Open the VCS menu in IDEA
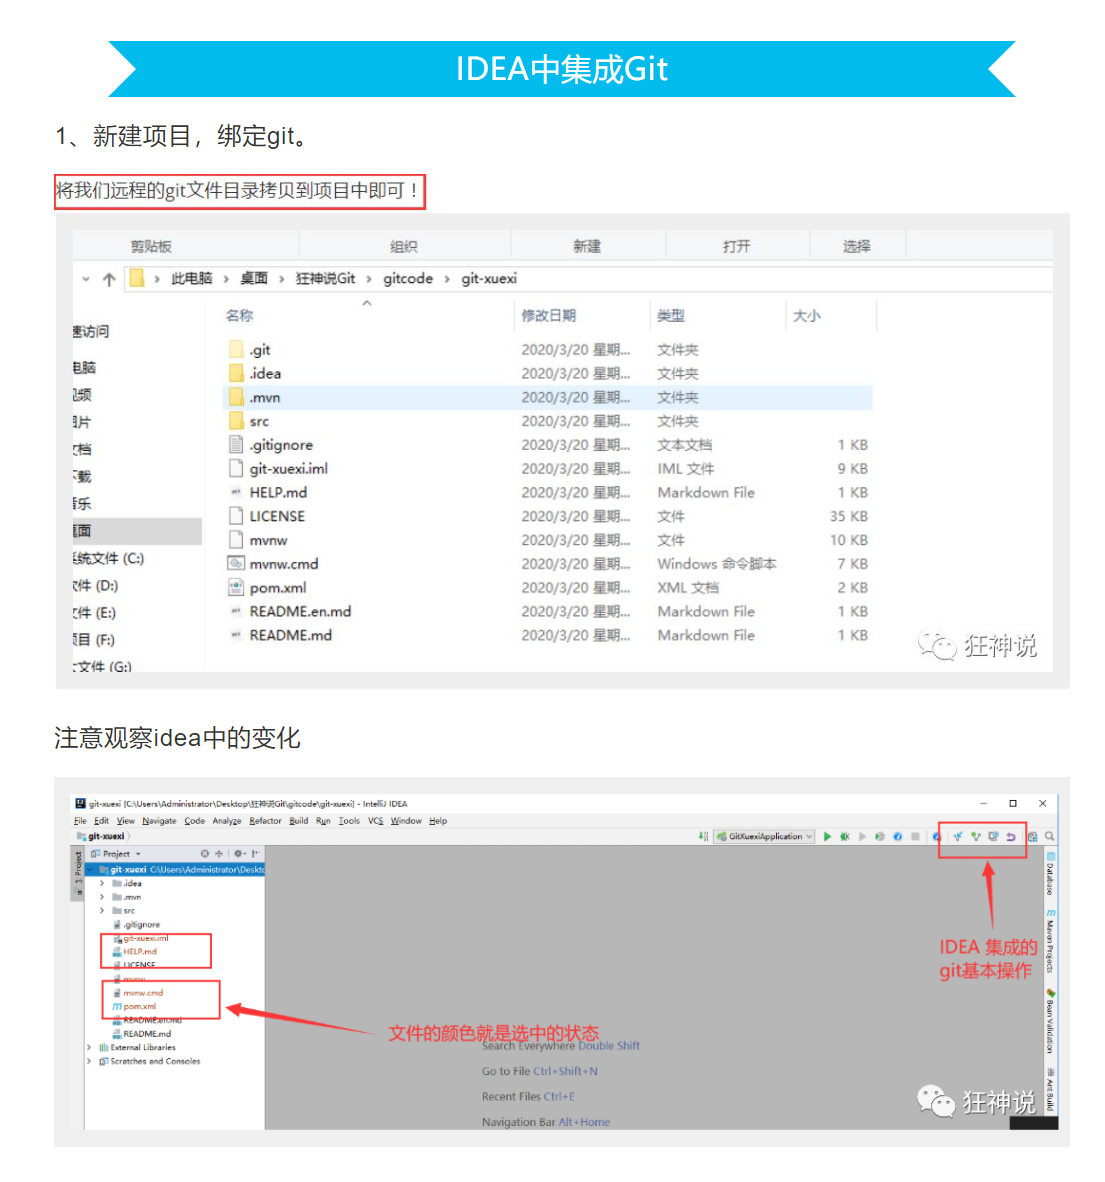Screen dimensions: 1105x1182 [375, 821]
